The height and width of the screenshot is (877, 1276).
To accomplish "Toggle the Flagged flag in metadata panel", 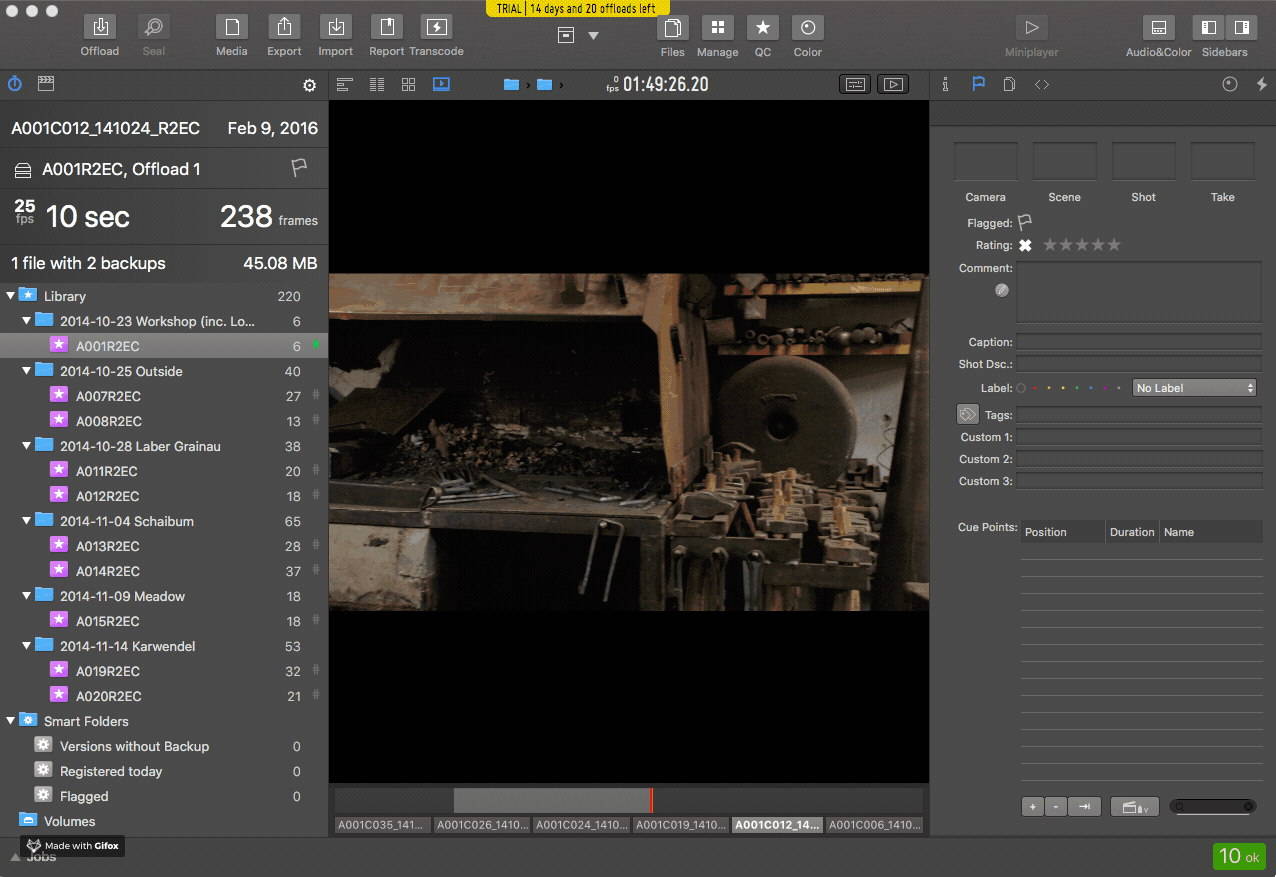I will pos(1025,223).
